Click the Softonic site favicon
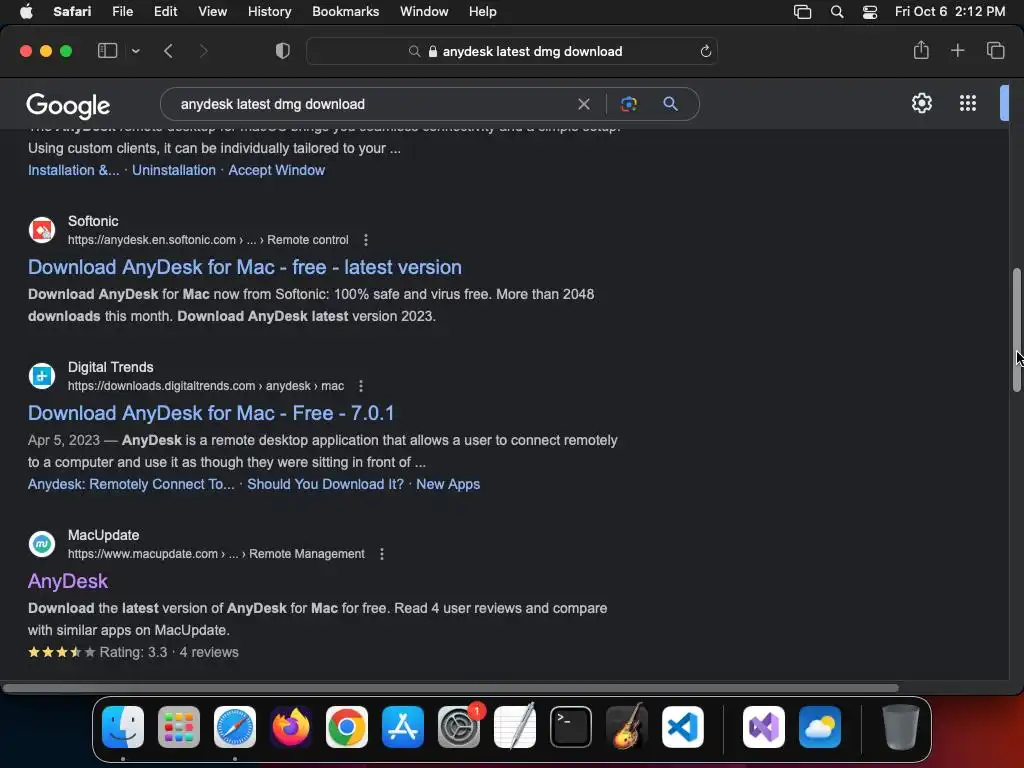This screenshot has width=1024, height=768. (x=42, y=230)
